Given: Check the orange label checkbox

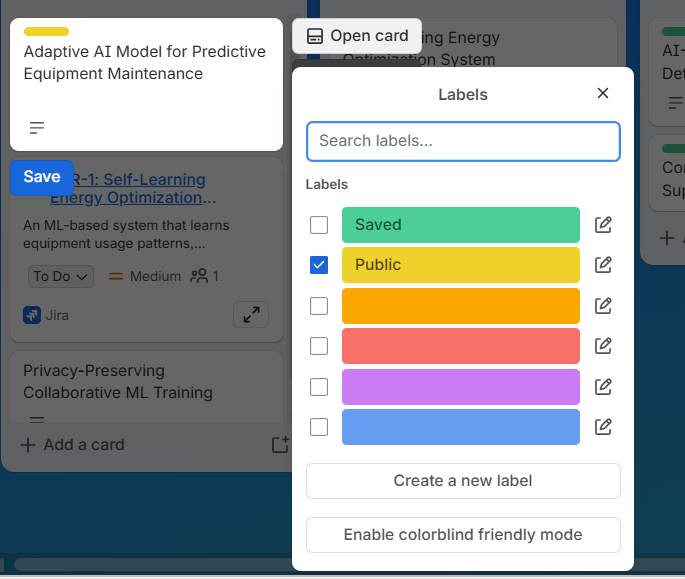Looking at the screenshot, I should (x=319, y=306).
